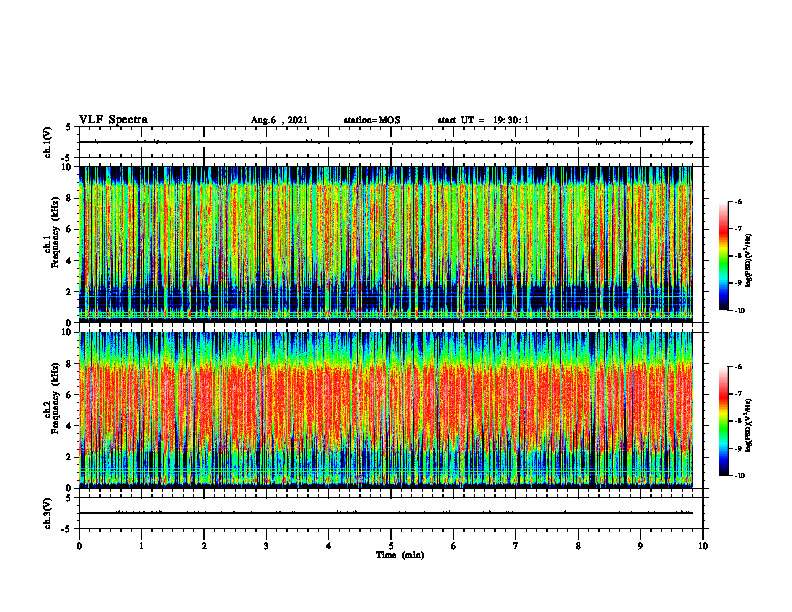Click time axis tick label '7'
792x612 pixels.
pyautogui.click(x=516, y=546)
